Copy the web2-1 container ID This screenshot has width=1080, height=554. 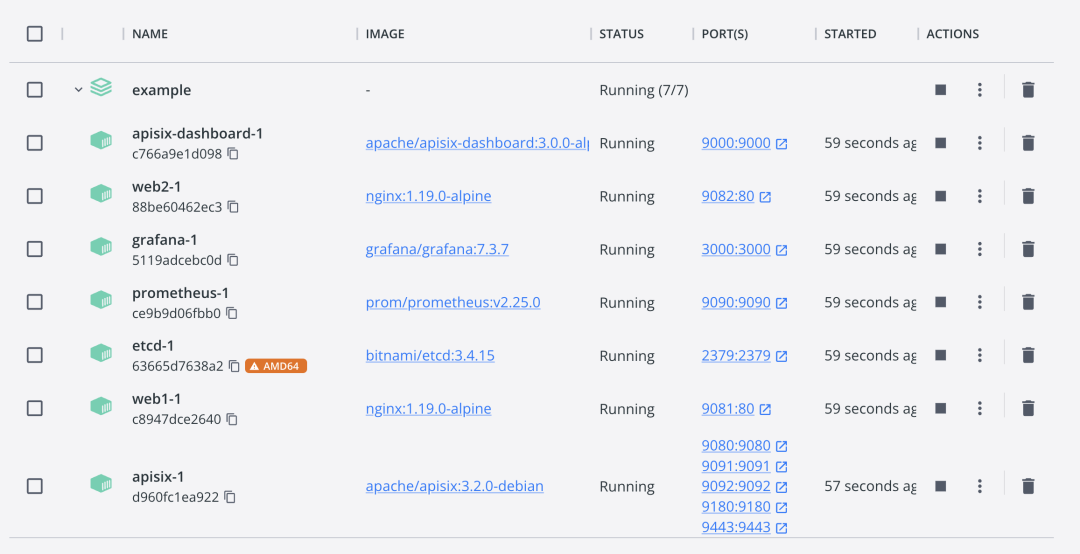233,207
